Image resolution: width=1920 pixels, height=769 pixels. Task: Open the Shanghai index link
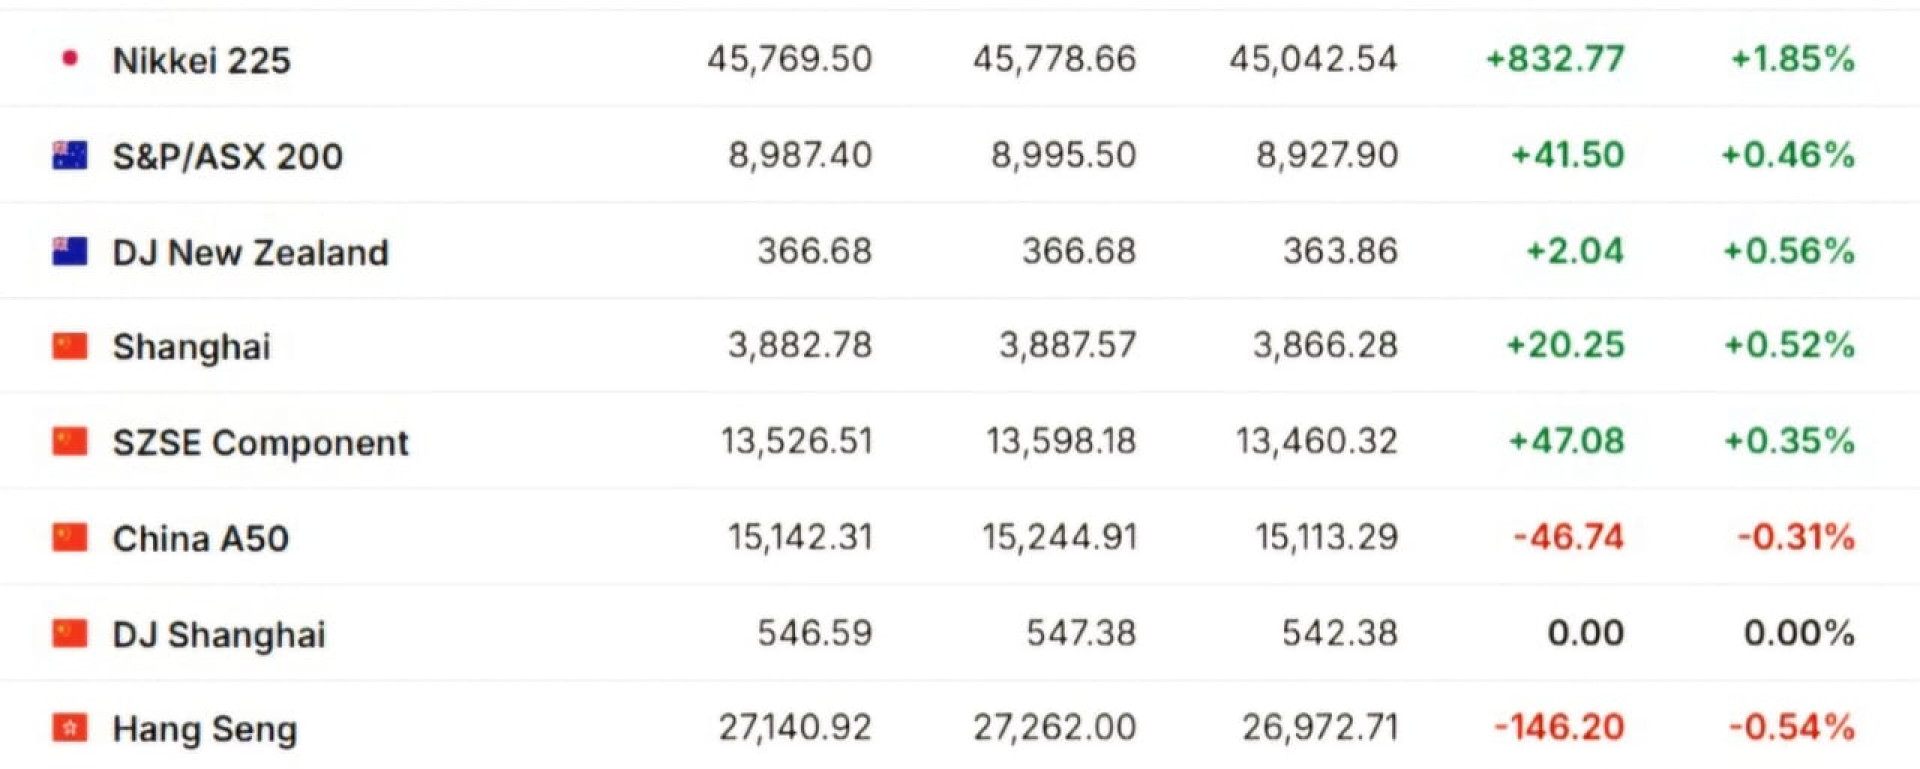click(x=191, y=347)
